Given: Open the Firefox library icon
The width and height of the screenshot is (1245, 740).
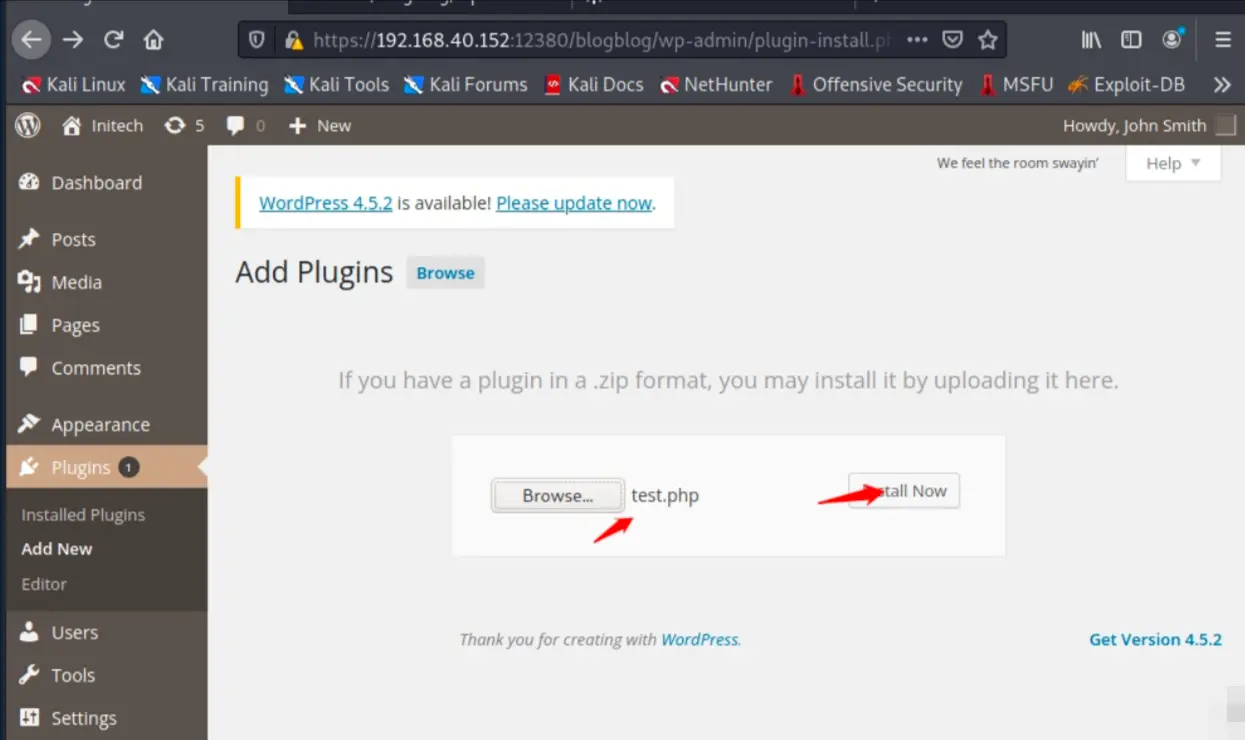Looking at the screenshot, I should point(1091,40).
